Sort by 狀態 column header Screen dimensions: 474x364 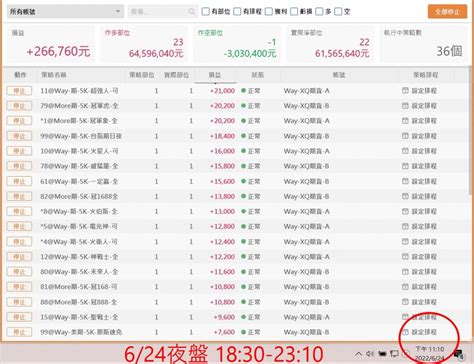coord(257,75)
